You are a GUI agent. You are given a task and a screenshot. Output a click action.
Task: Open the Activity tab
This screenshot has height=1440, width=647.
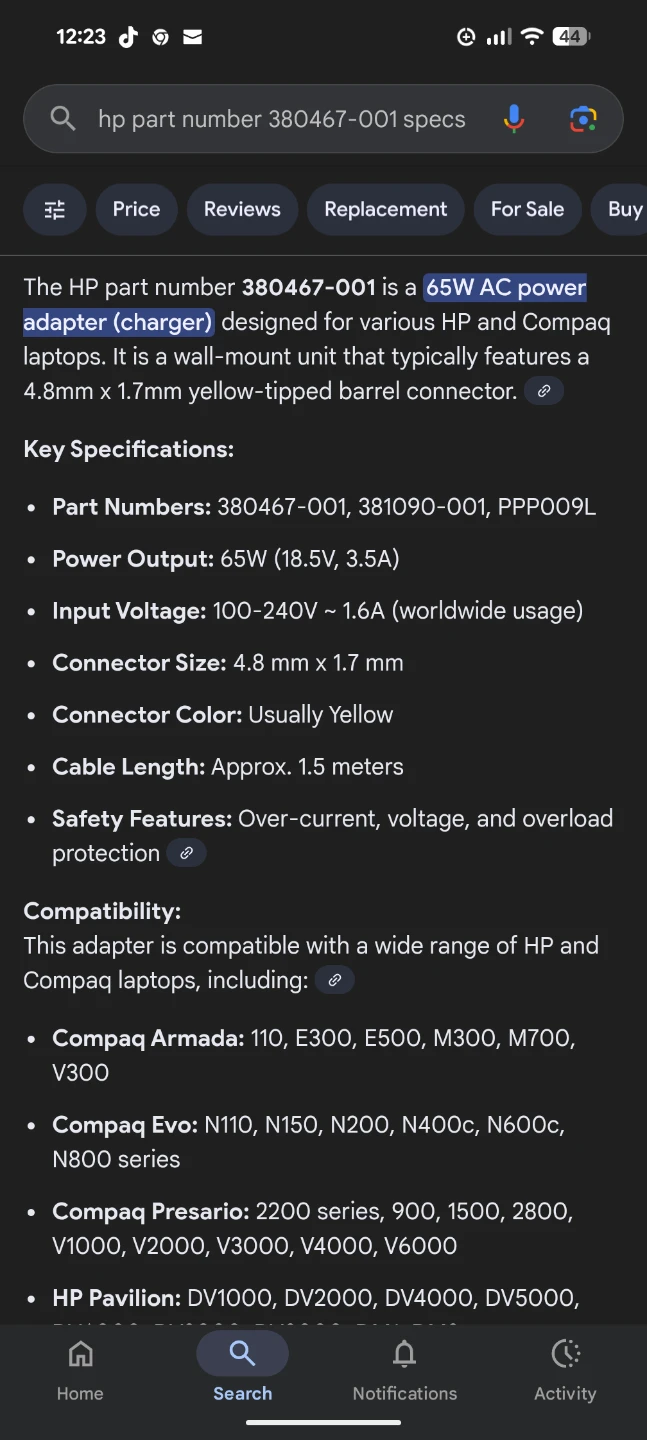point(565,1371)
